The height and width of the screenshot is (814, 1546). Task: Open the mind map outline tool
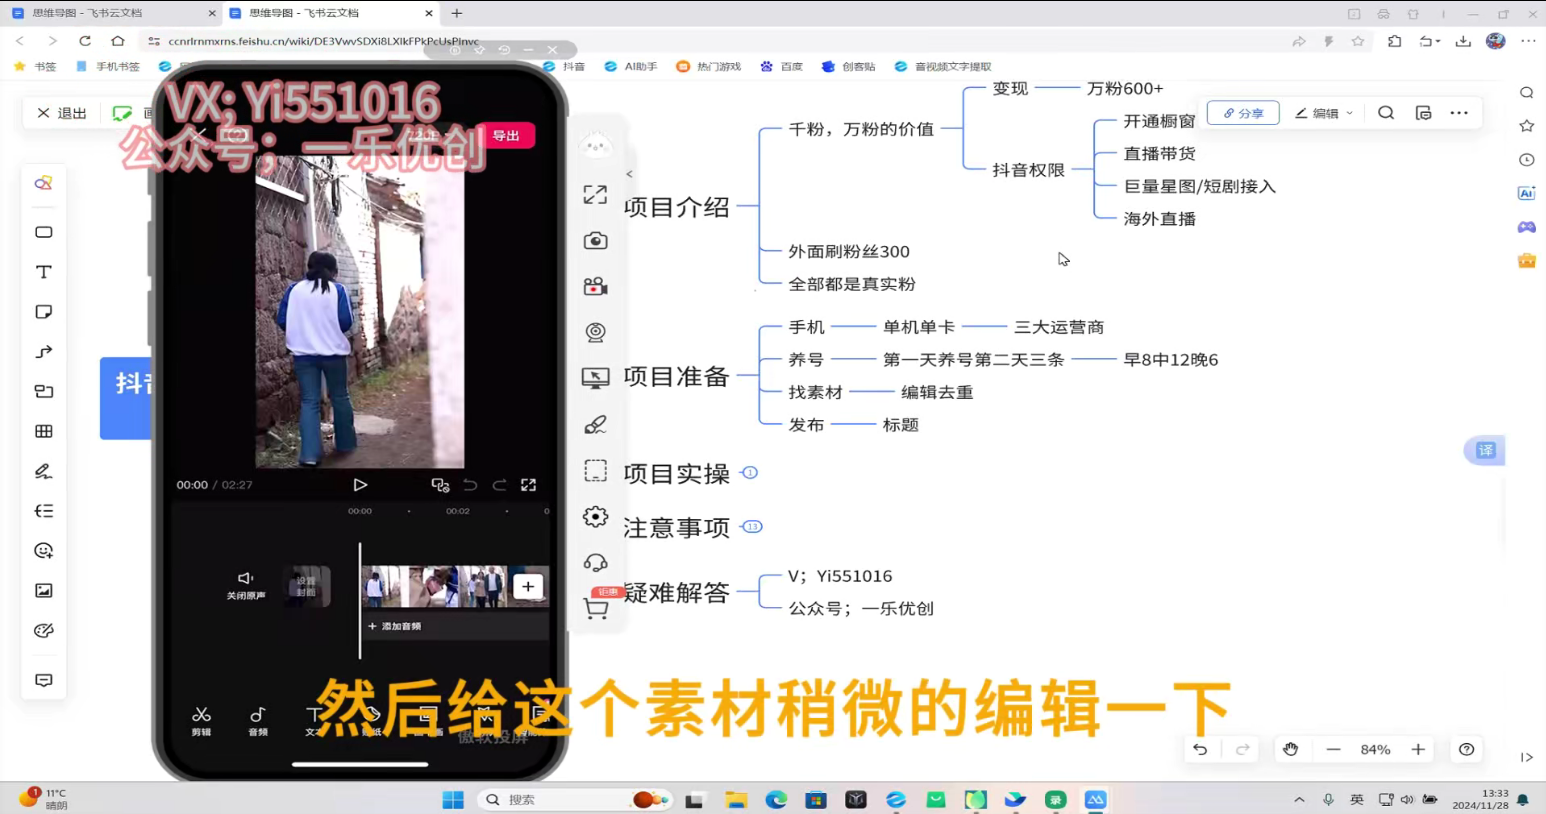point(44,511)
